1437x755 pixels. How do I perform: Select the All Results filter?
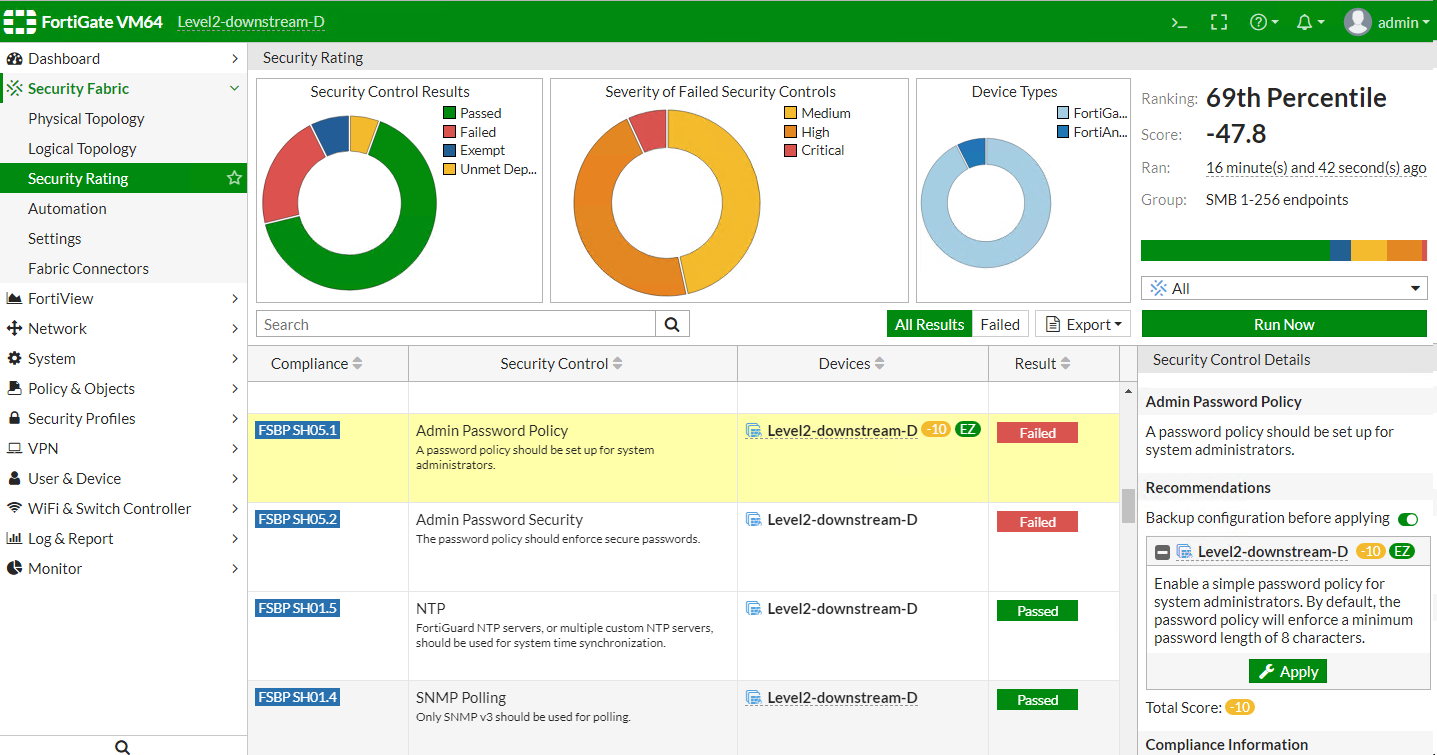[x=929, y=324]
